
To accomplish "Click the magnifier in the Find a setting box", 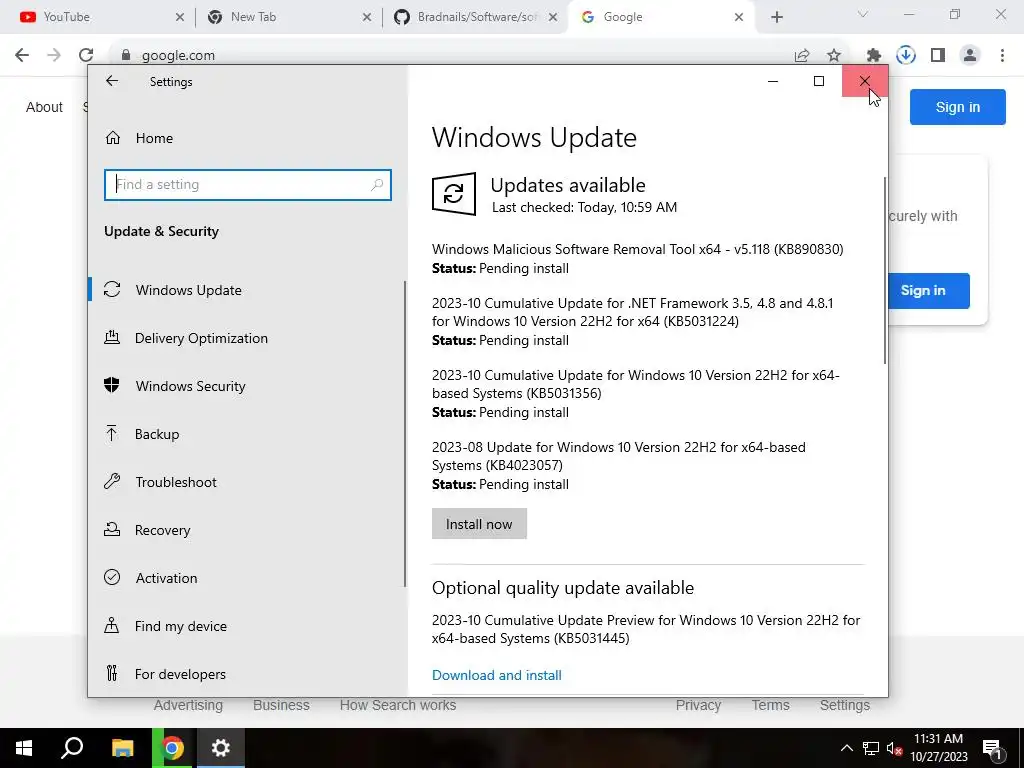I will 377,185.
